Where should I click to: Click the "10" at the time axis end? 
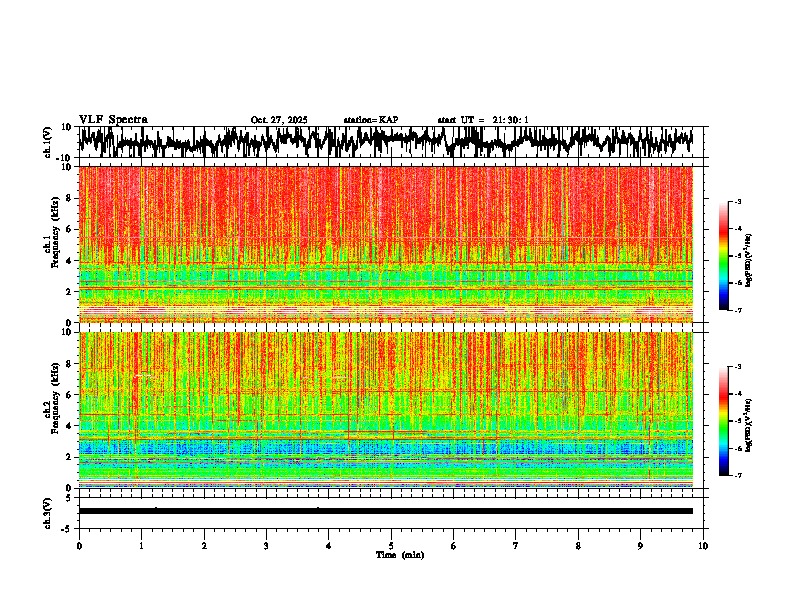click(x=703, y=546)
